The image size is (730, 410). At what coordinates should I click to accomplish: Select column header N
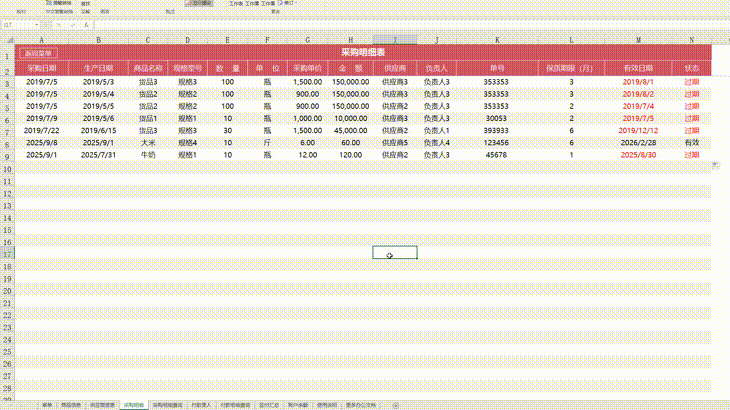[691, 40]
